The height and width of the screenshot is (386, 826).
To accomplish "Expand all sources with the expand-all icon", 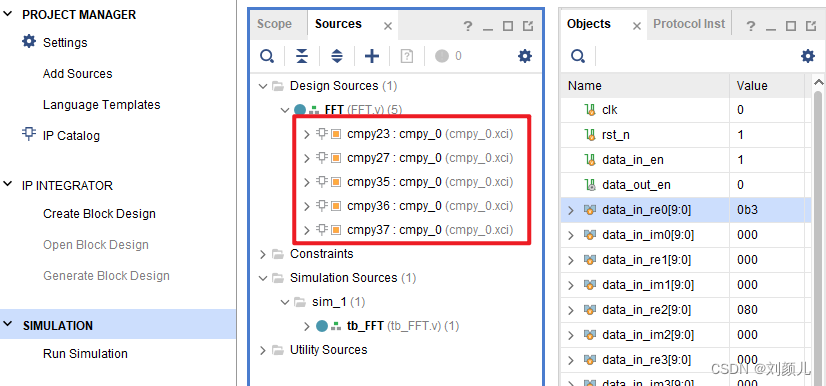I will 337,56.
